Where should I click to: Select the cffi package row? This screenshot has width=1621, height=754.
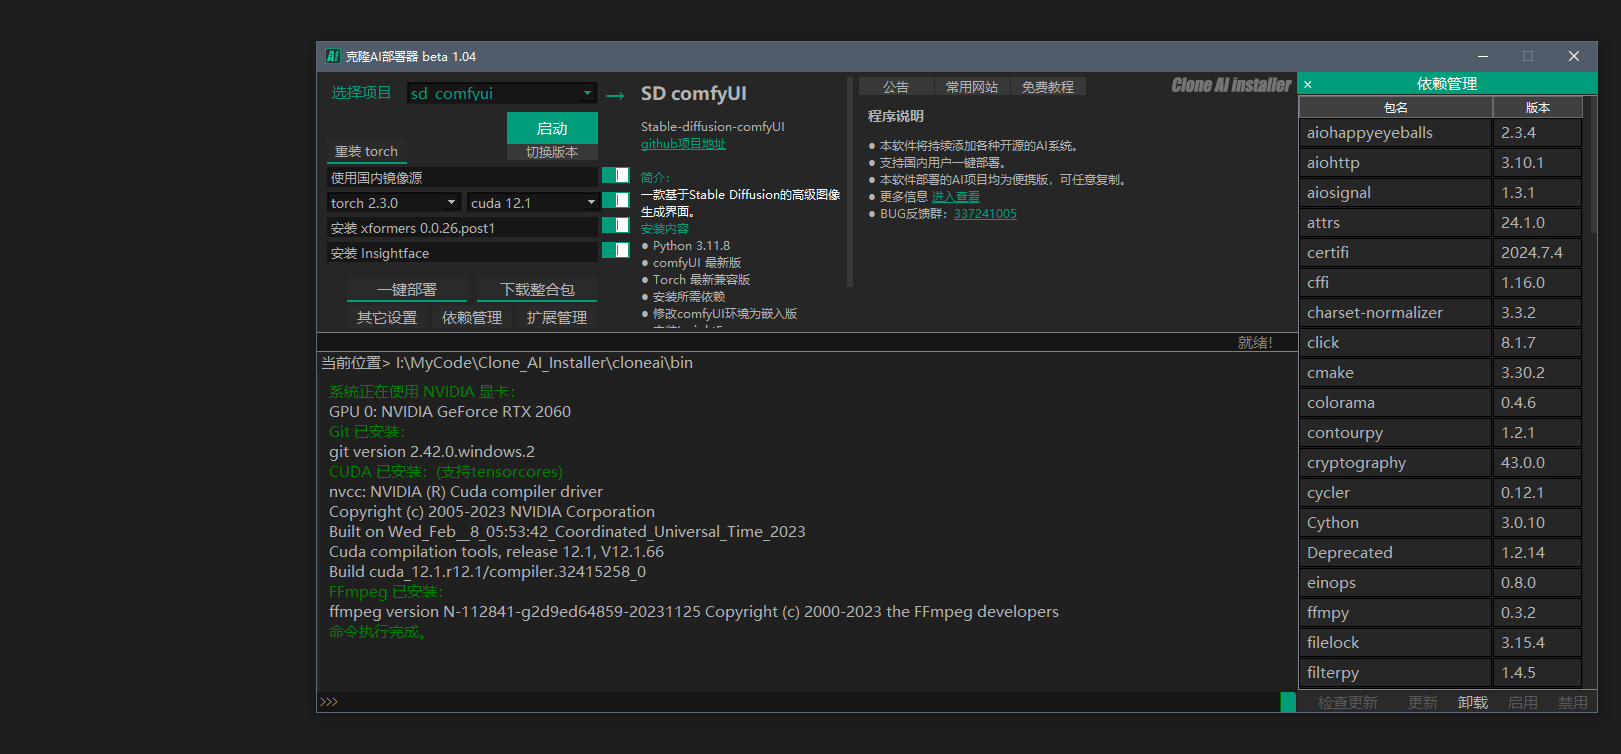[1441, 283]
